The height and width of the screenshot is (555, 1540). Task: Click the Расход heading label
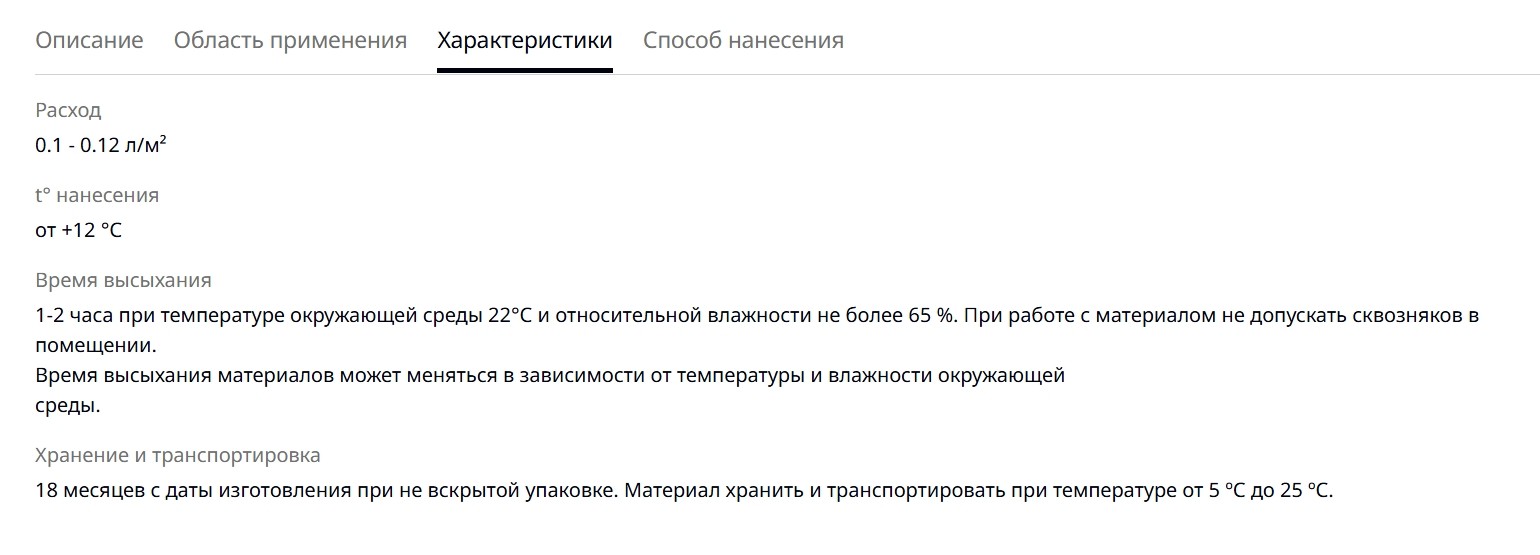coord(68,111)
